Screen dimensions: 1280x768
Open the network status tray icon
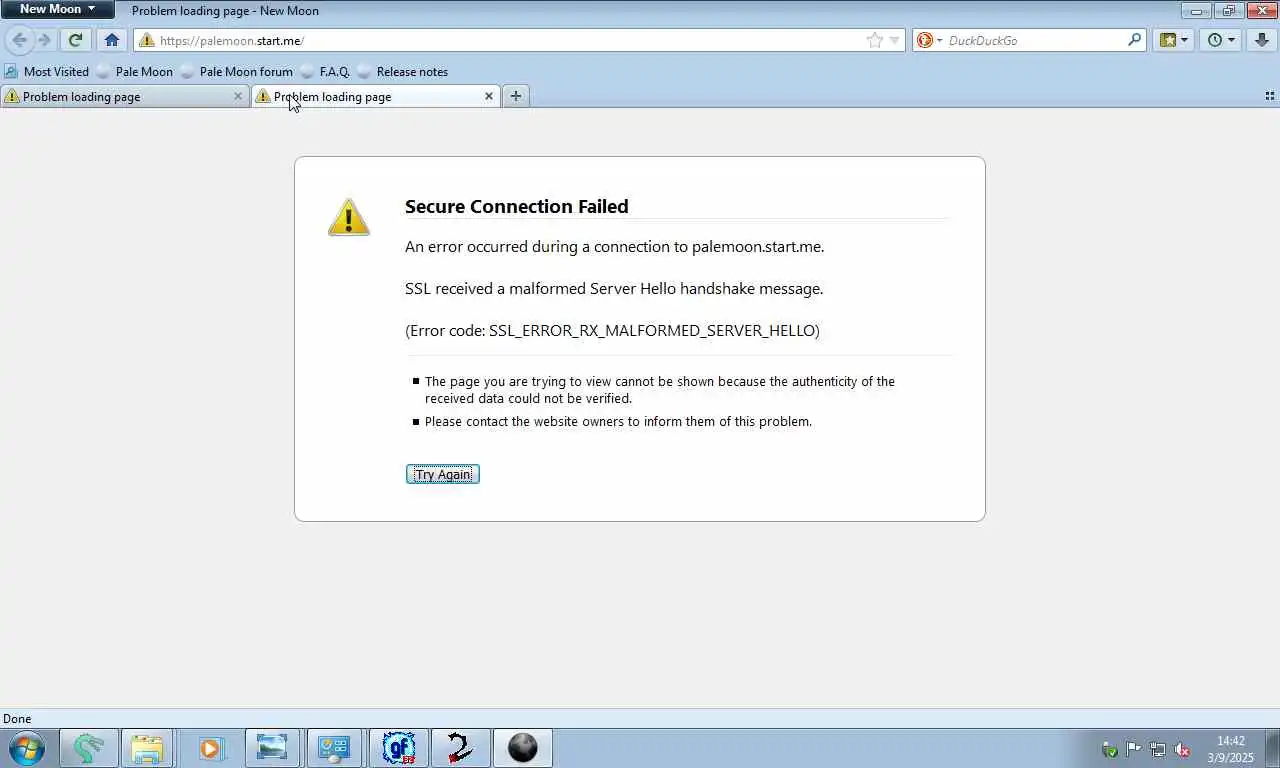click(1158, 749)
